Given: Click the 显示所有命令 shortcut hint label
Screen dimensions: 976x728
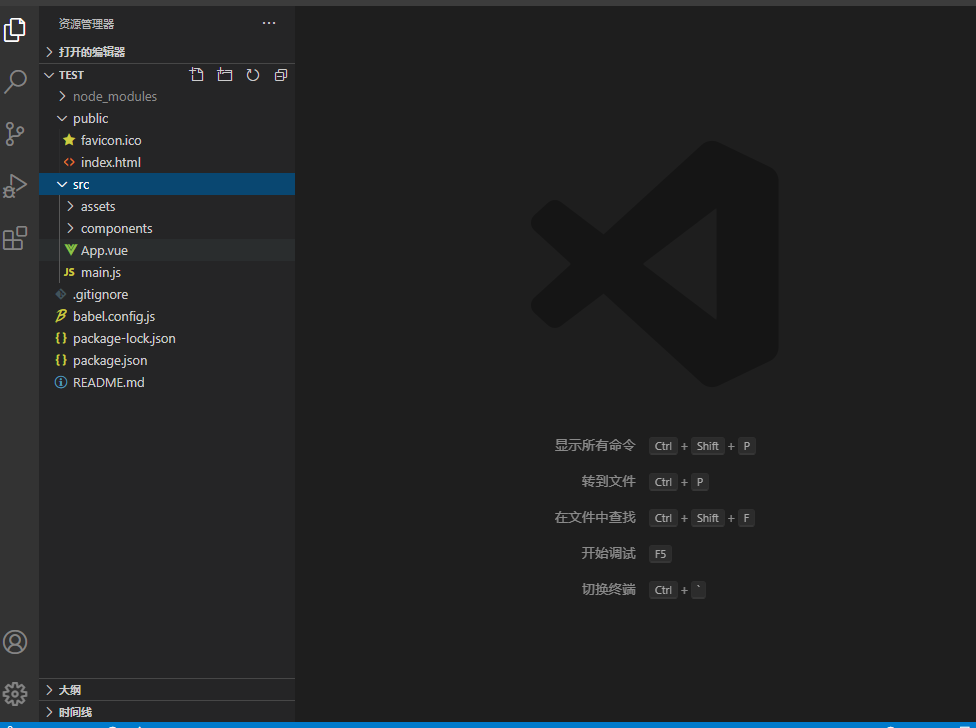Looking at the screenshot, I should click(595, 446).
